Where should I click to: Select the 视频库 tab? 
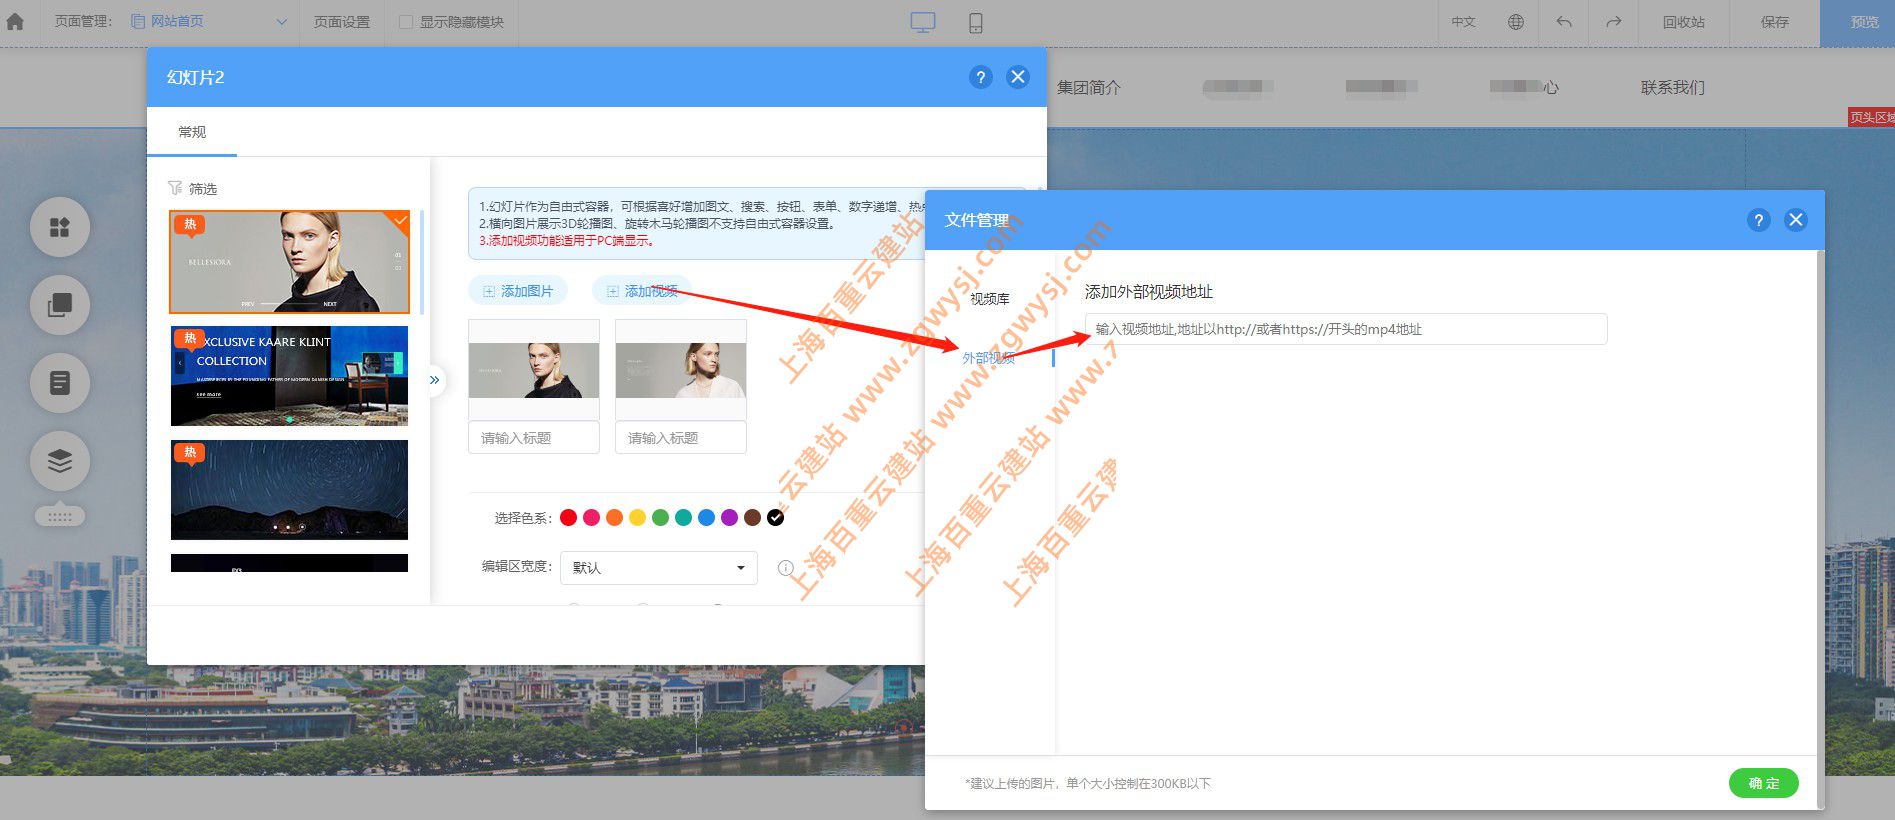990,299
